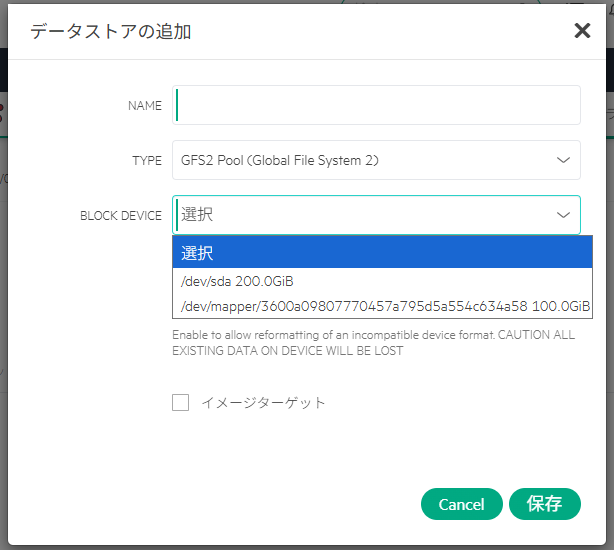614x550 pixels.
Task: Click the BLOCK DEVICE field label
Action: pyautogui.click(x=120, y=216)
